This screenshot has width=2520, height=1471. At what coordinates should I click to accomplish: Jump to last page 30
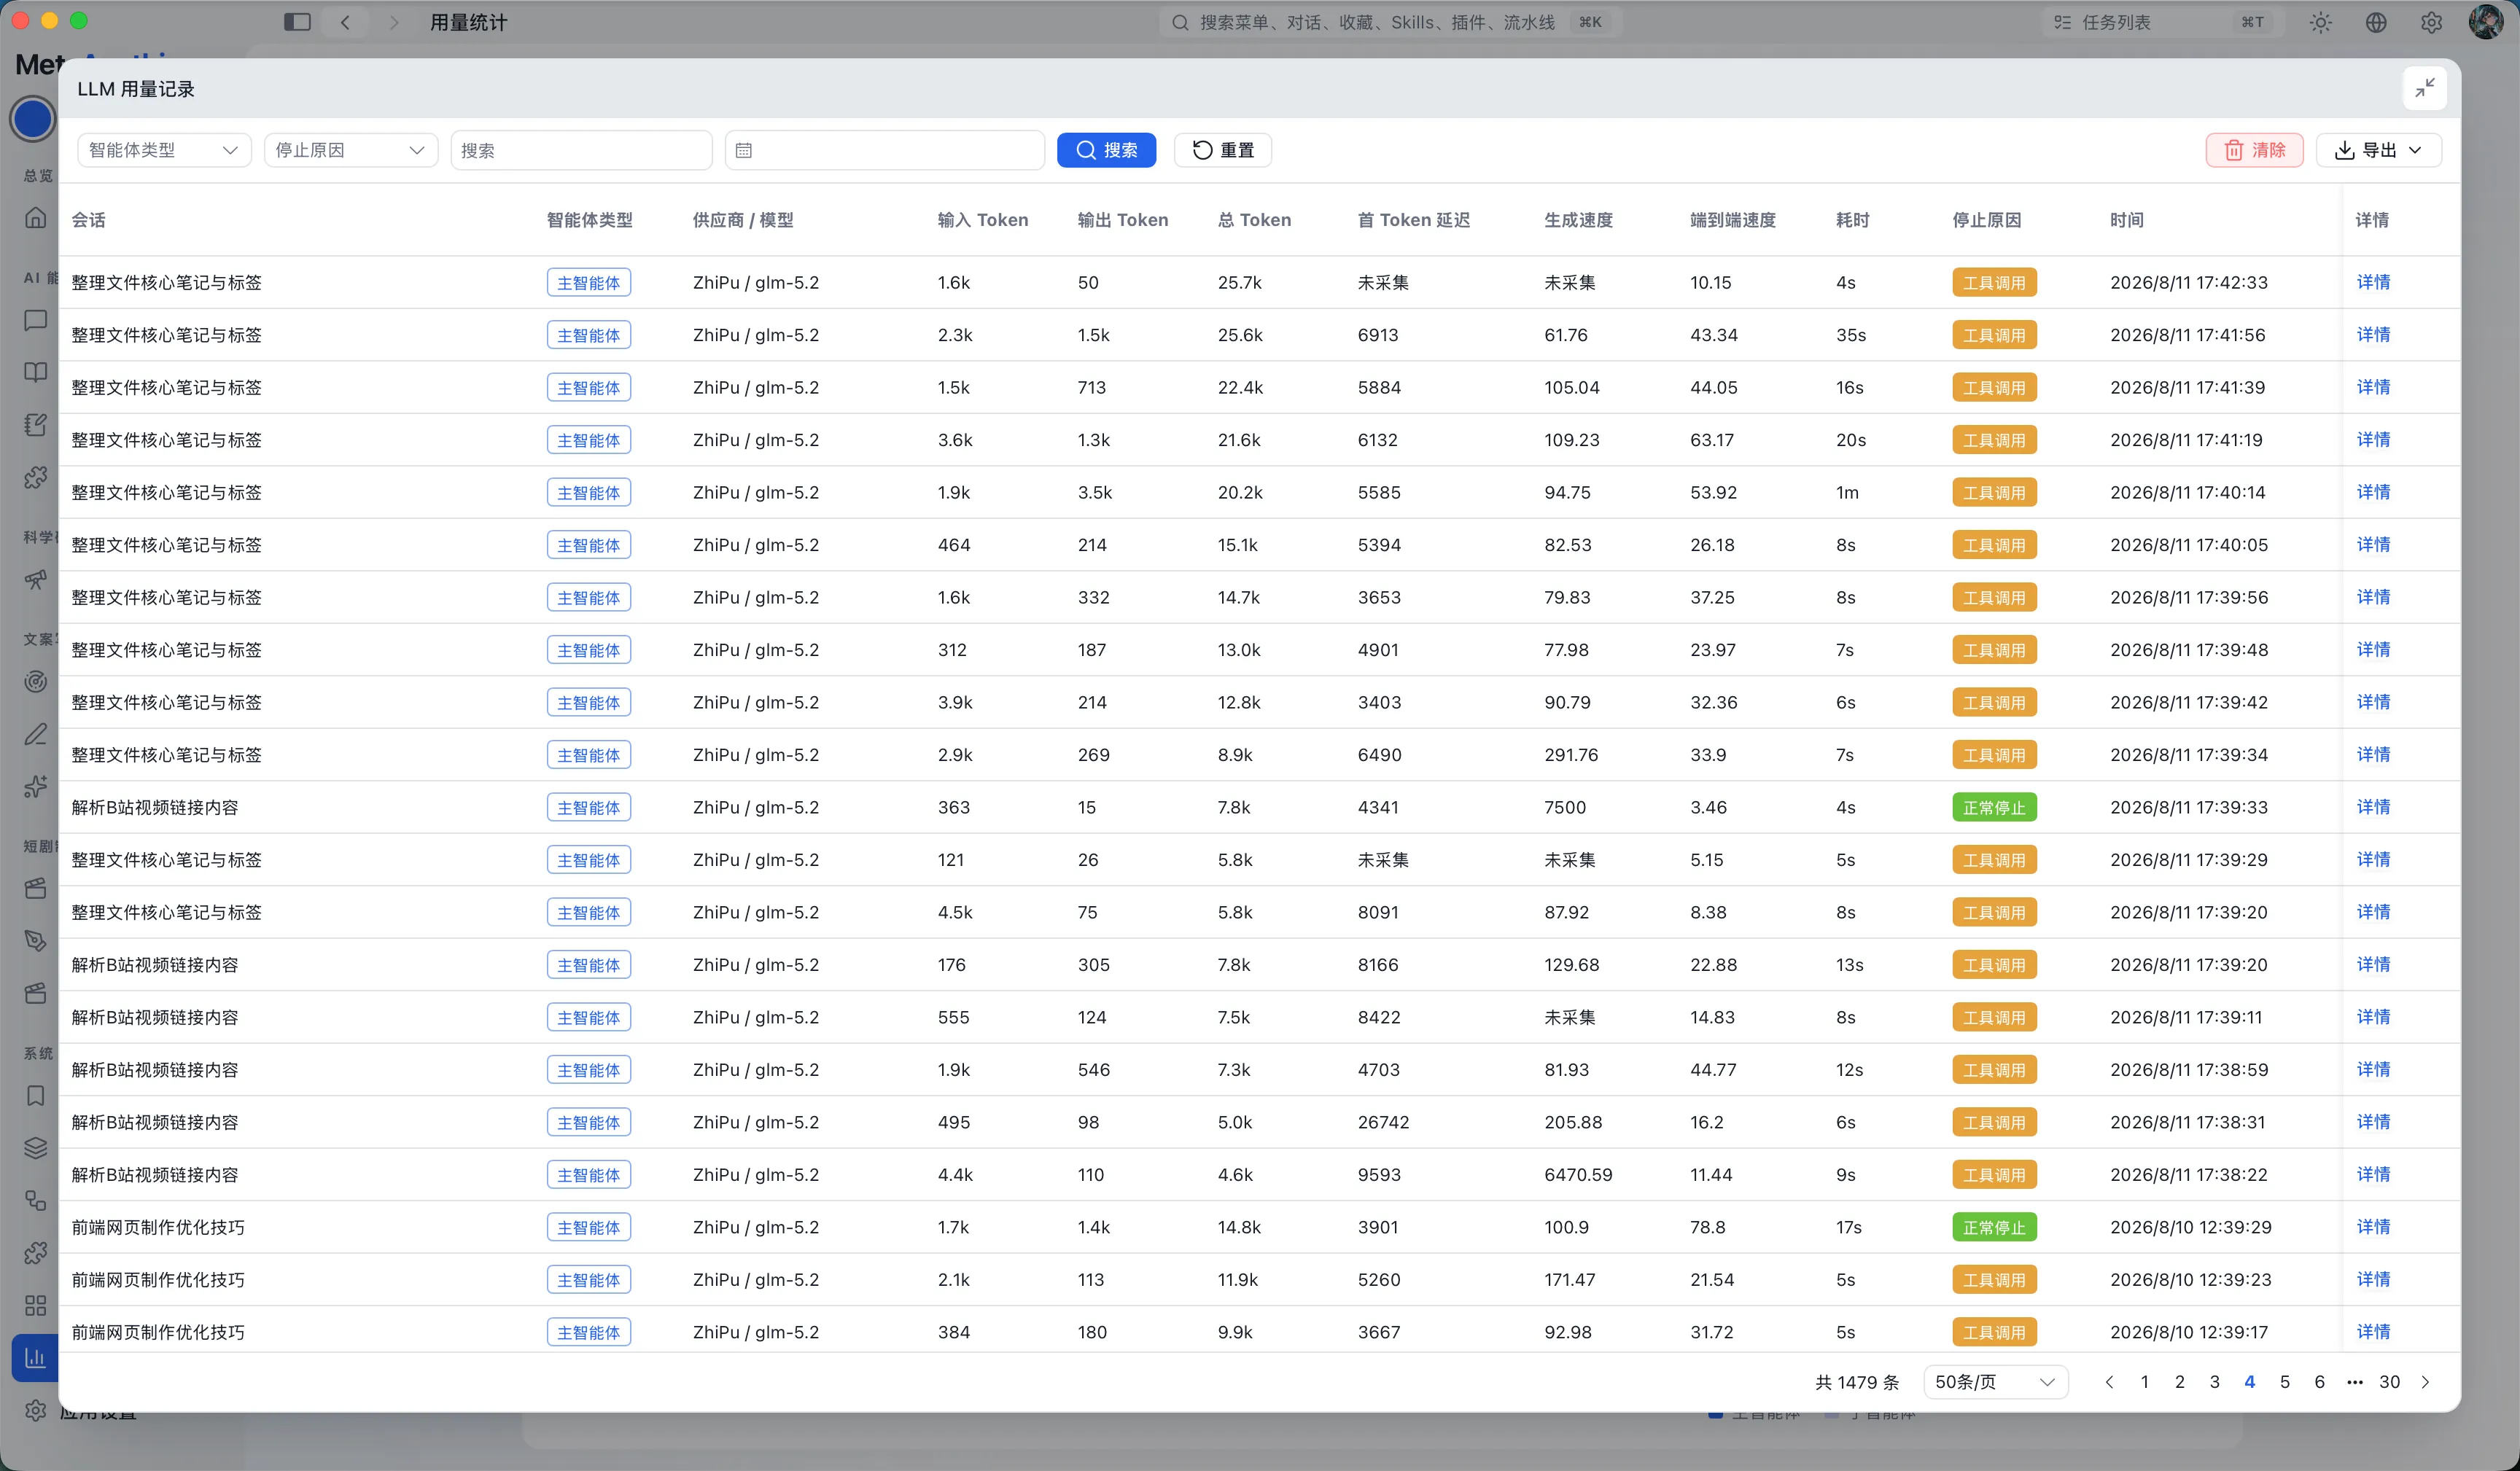coord(2389,1381)
